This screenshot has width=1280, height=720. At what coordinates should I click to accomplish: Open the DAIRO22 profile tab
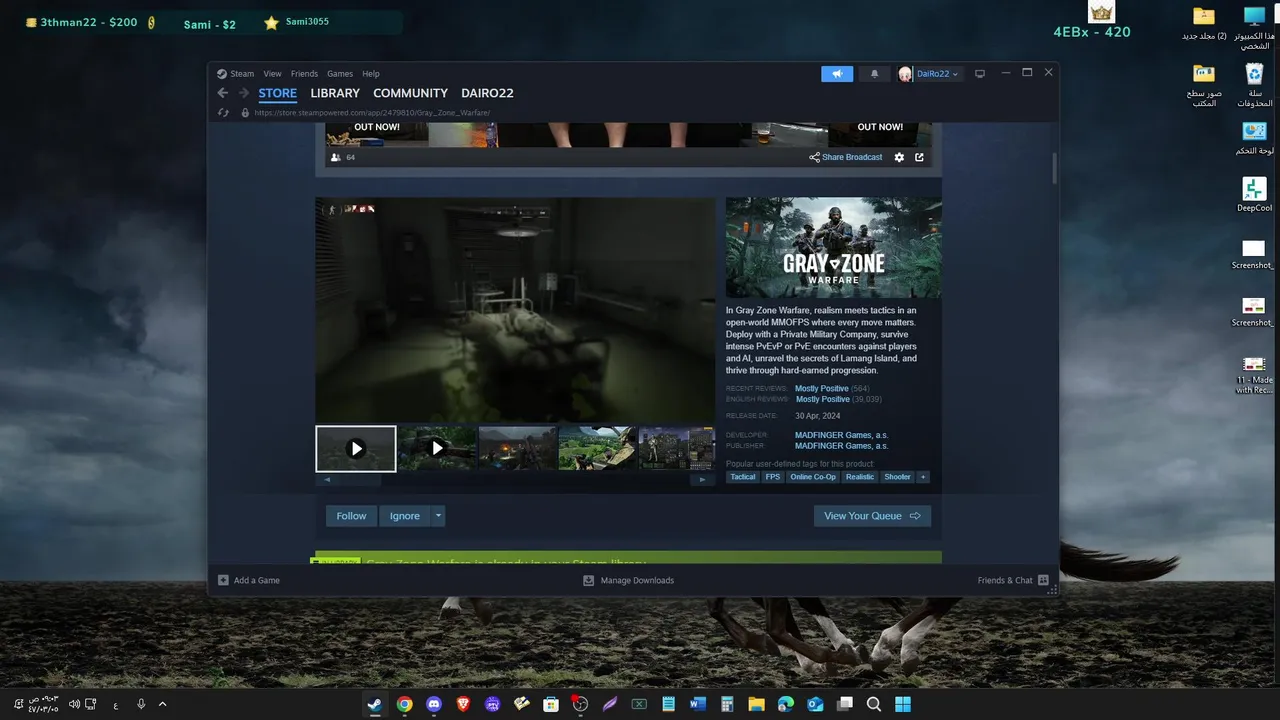487,93
